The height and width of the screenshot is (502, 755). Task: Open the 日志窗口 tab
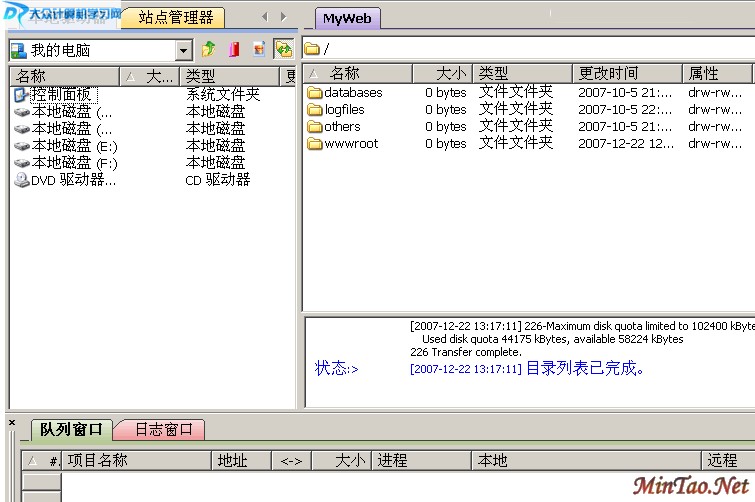(162, 430)
